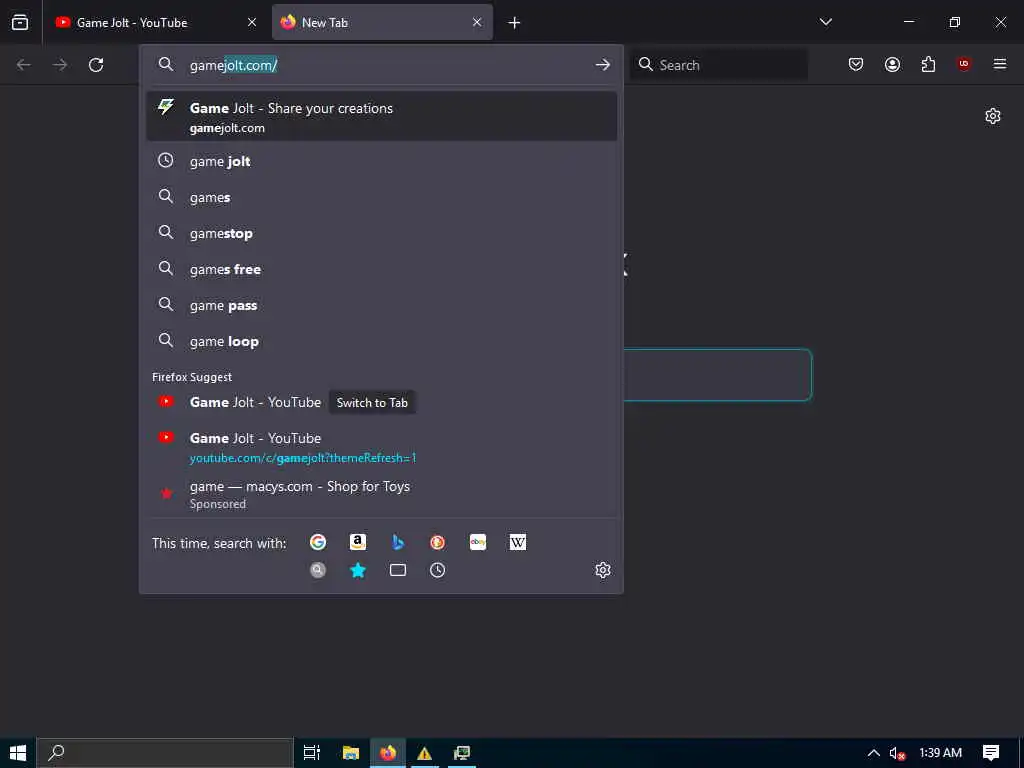Search history using clock icon
Viewport: 1024px width, 768px height.
click(438, 570)
